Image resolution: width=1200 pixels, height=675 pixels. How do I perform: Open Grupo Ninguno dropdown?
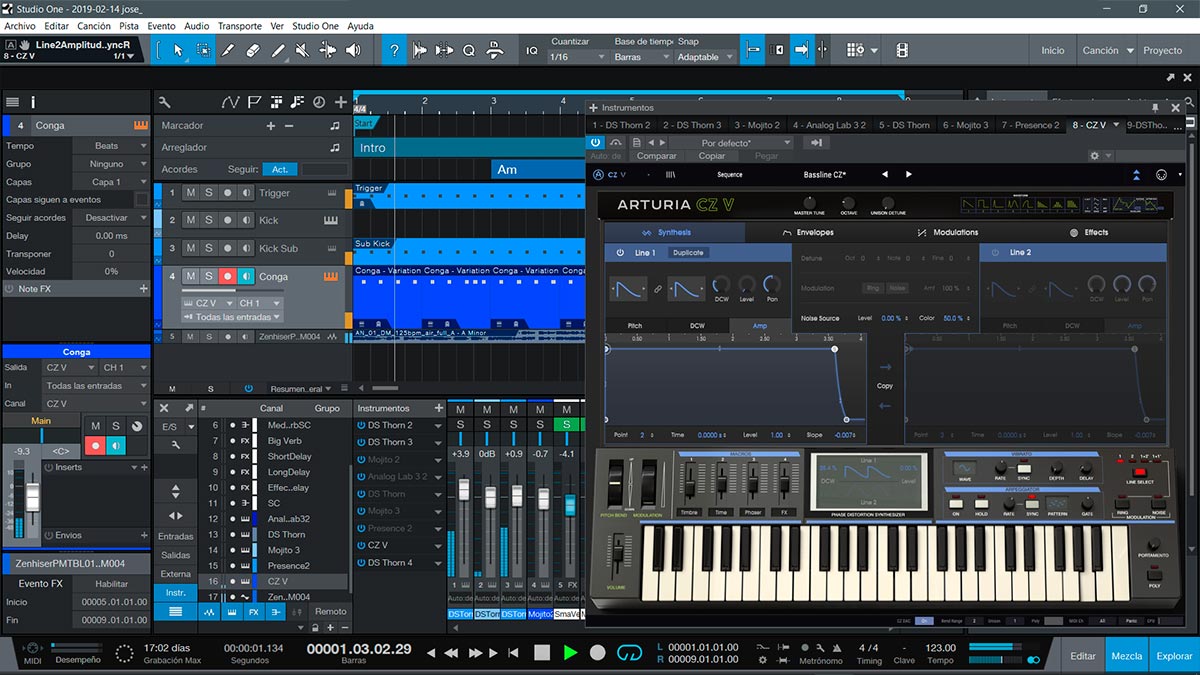111,164
